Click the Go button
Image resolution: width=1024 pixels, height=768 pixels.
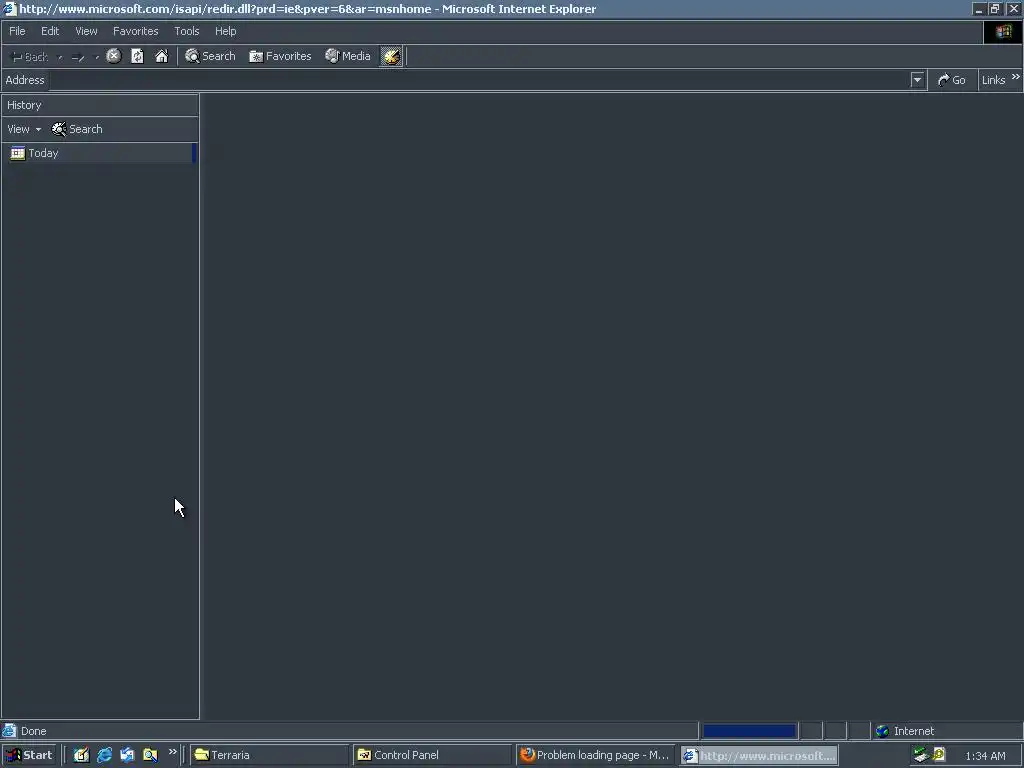pyautogui.click(x=952, y=80)
